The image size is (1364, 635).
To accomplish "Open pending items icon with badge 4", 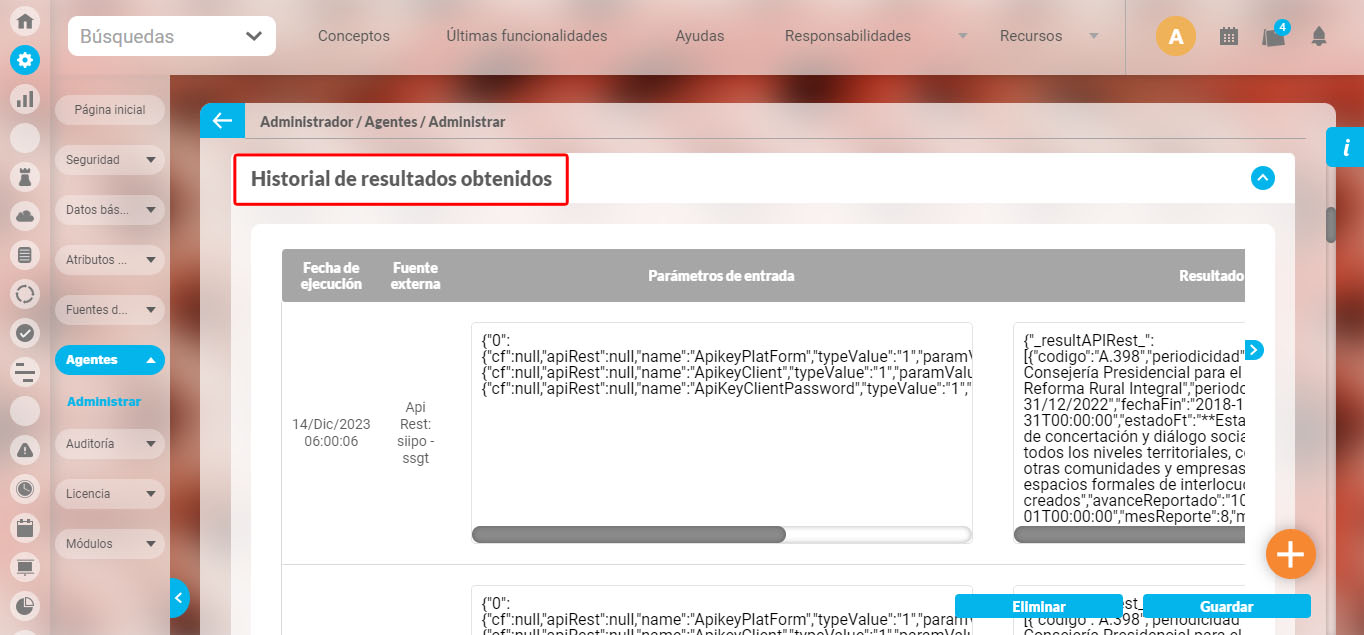I will [x=1273, y=37].
